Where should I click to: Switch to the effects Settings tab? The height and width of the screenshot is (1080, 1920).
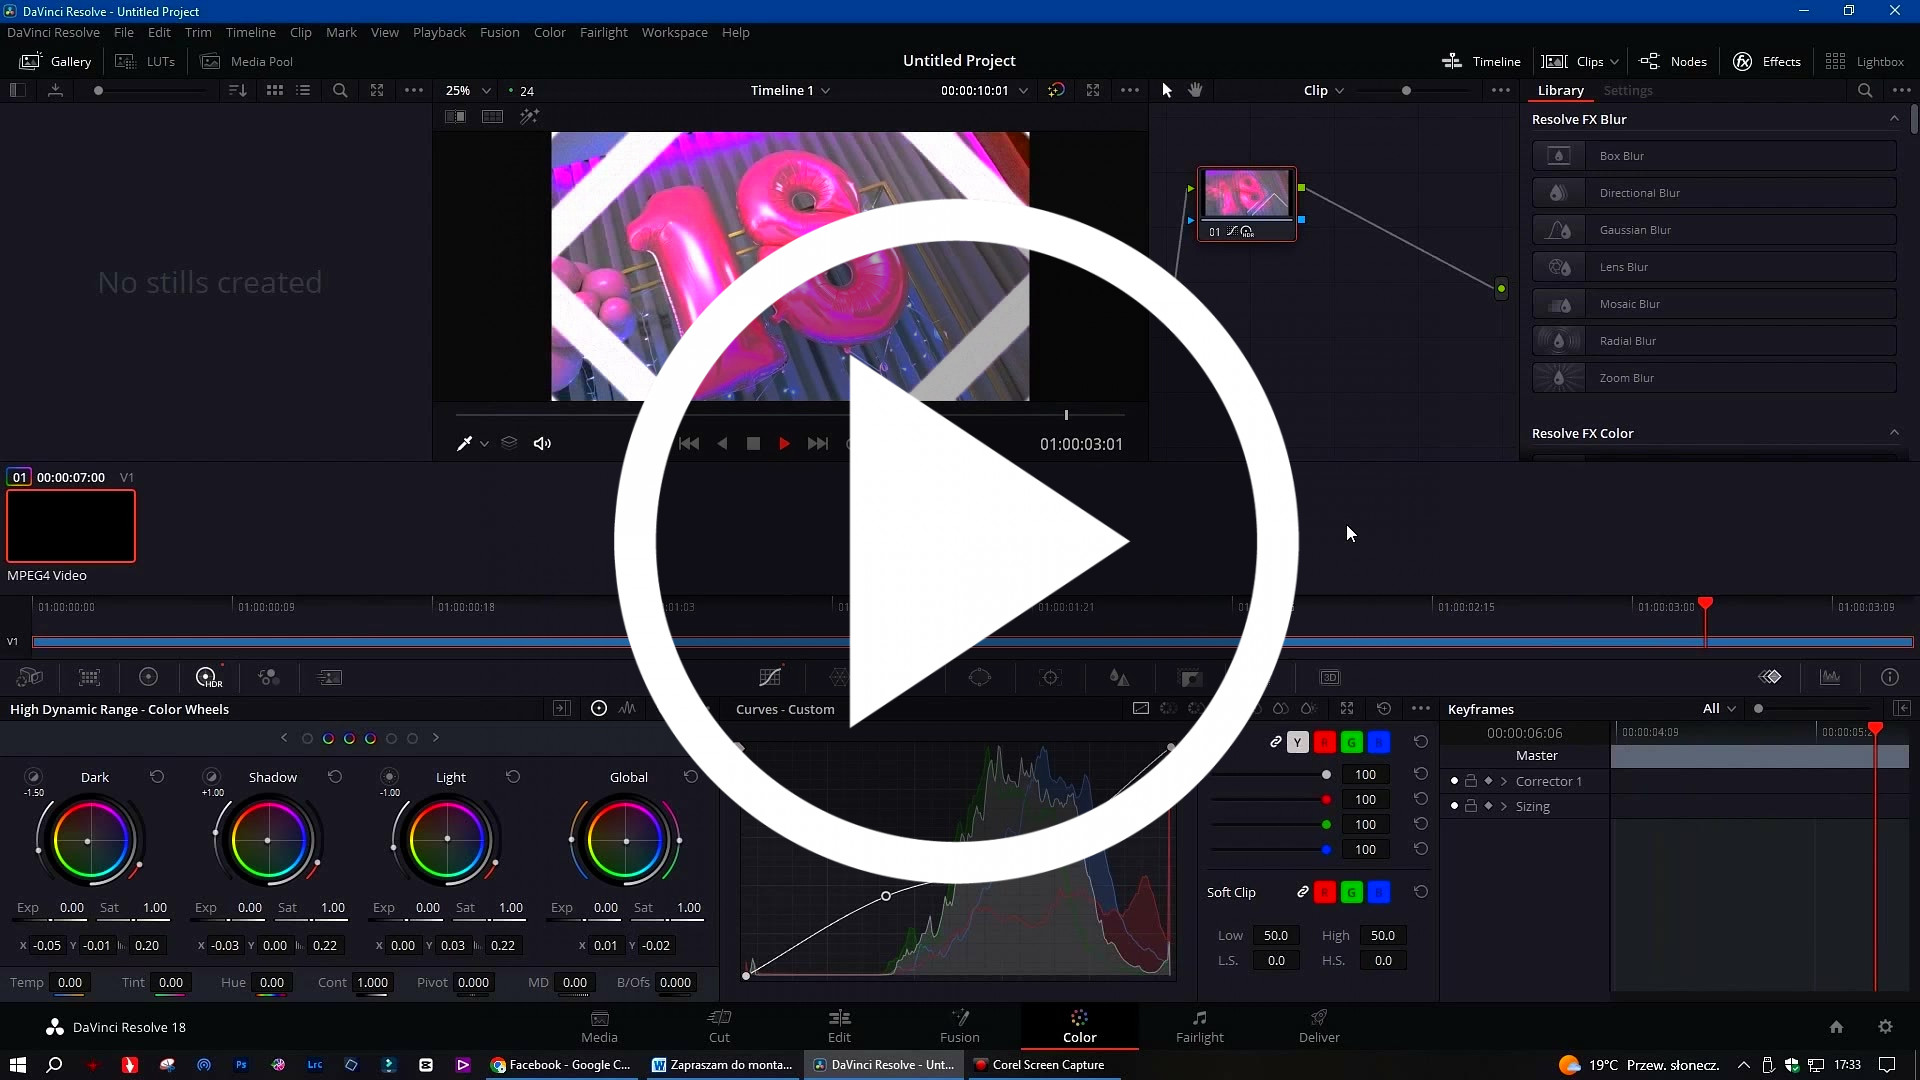[x=1627, y=90]
